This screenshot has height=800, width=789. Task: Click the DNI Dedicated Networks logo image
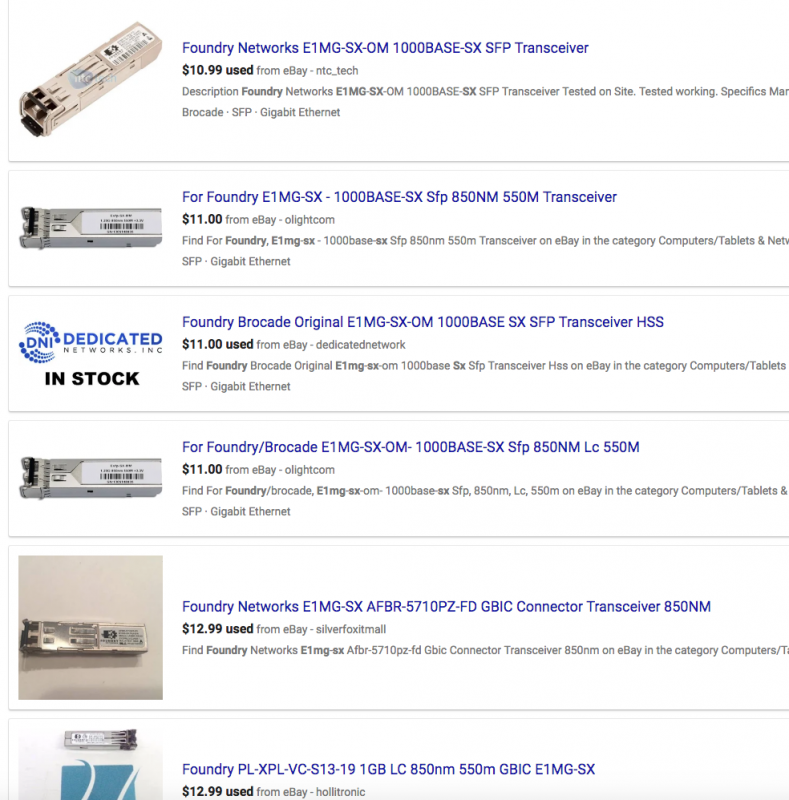coord(91,342)
